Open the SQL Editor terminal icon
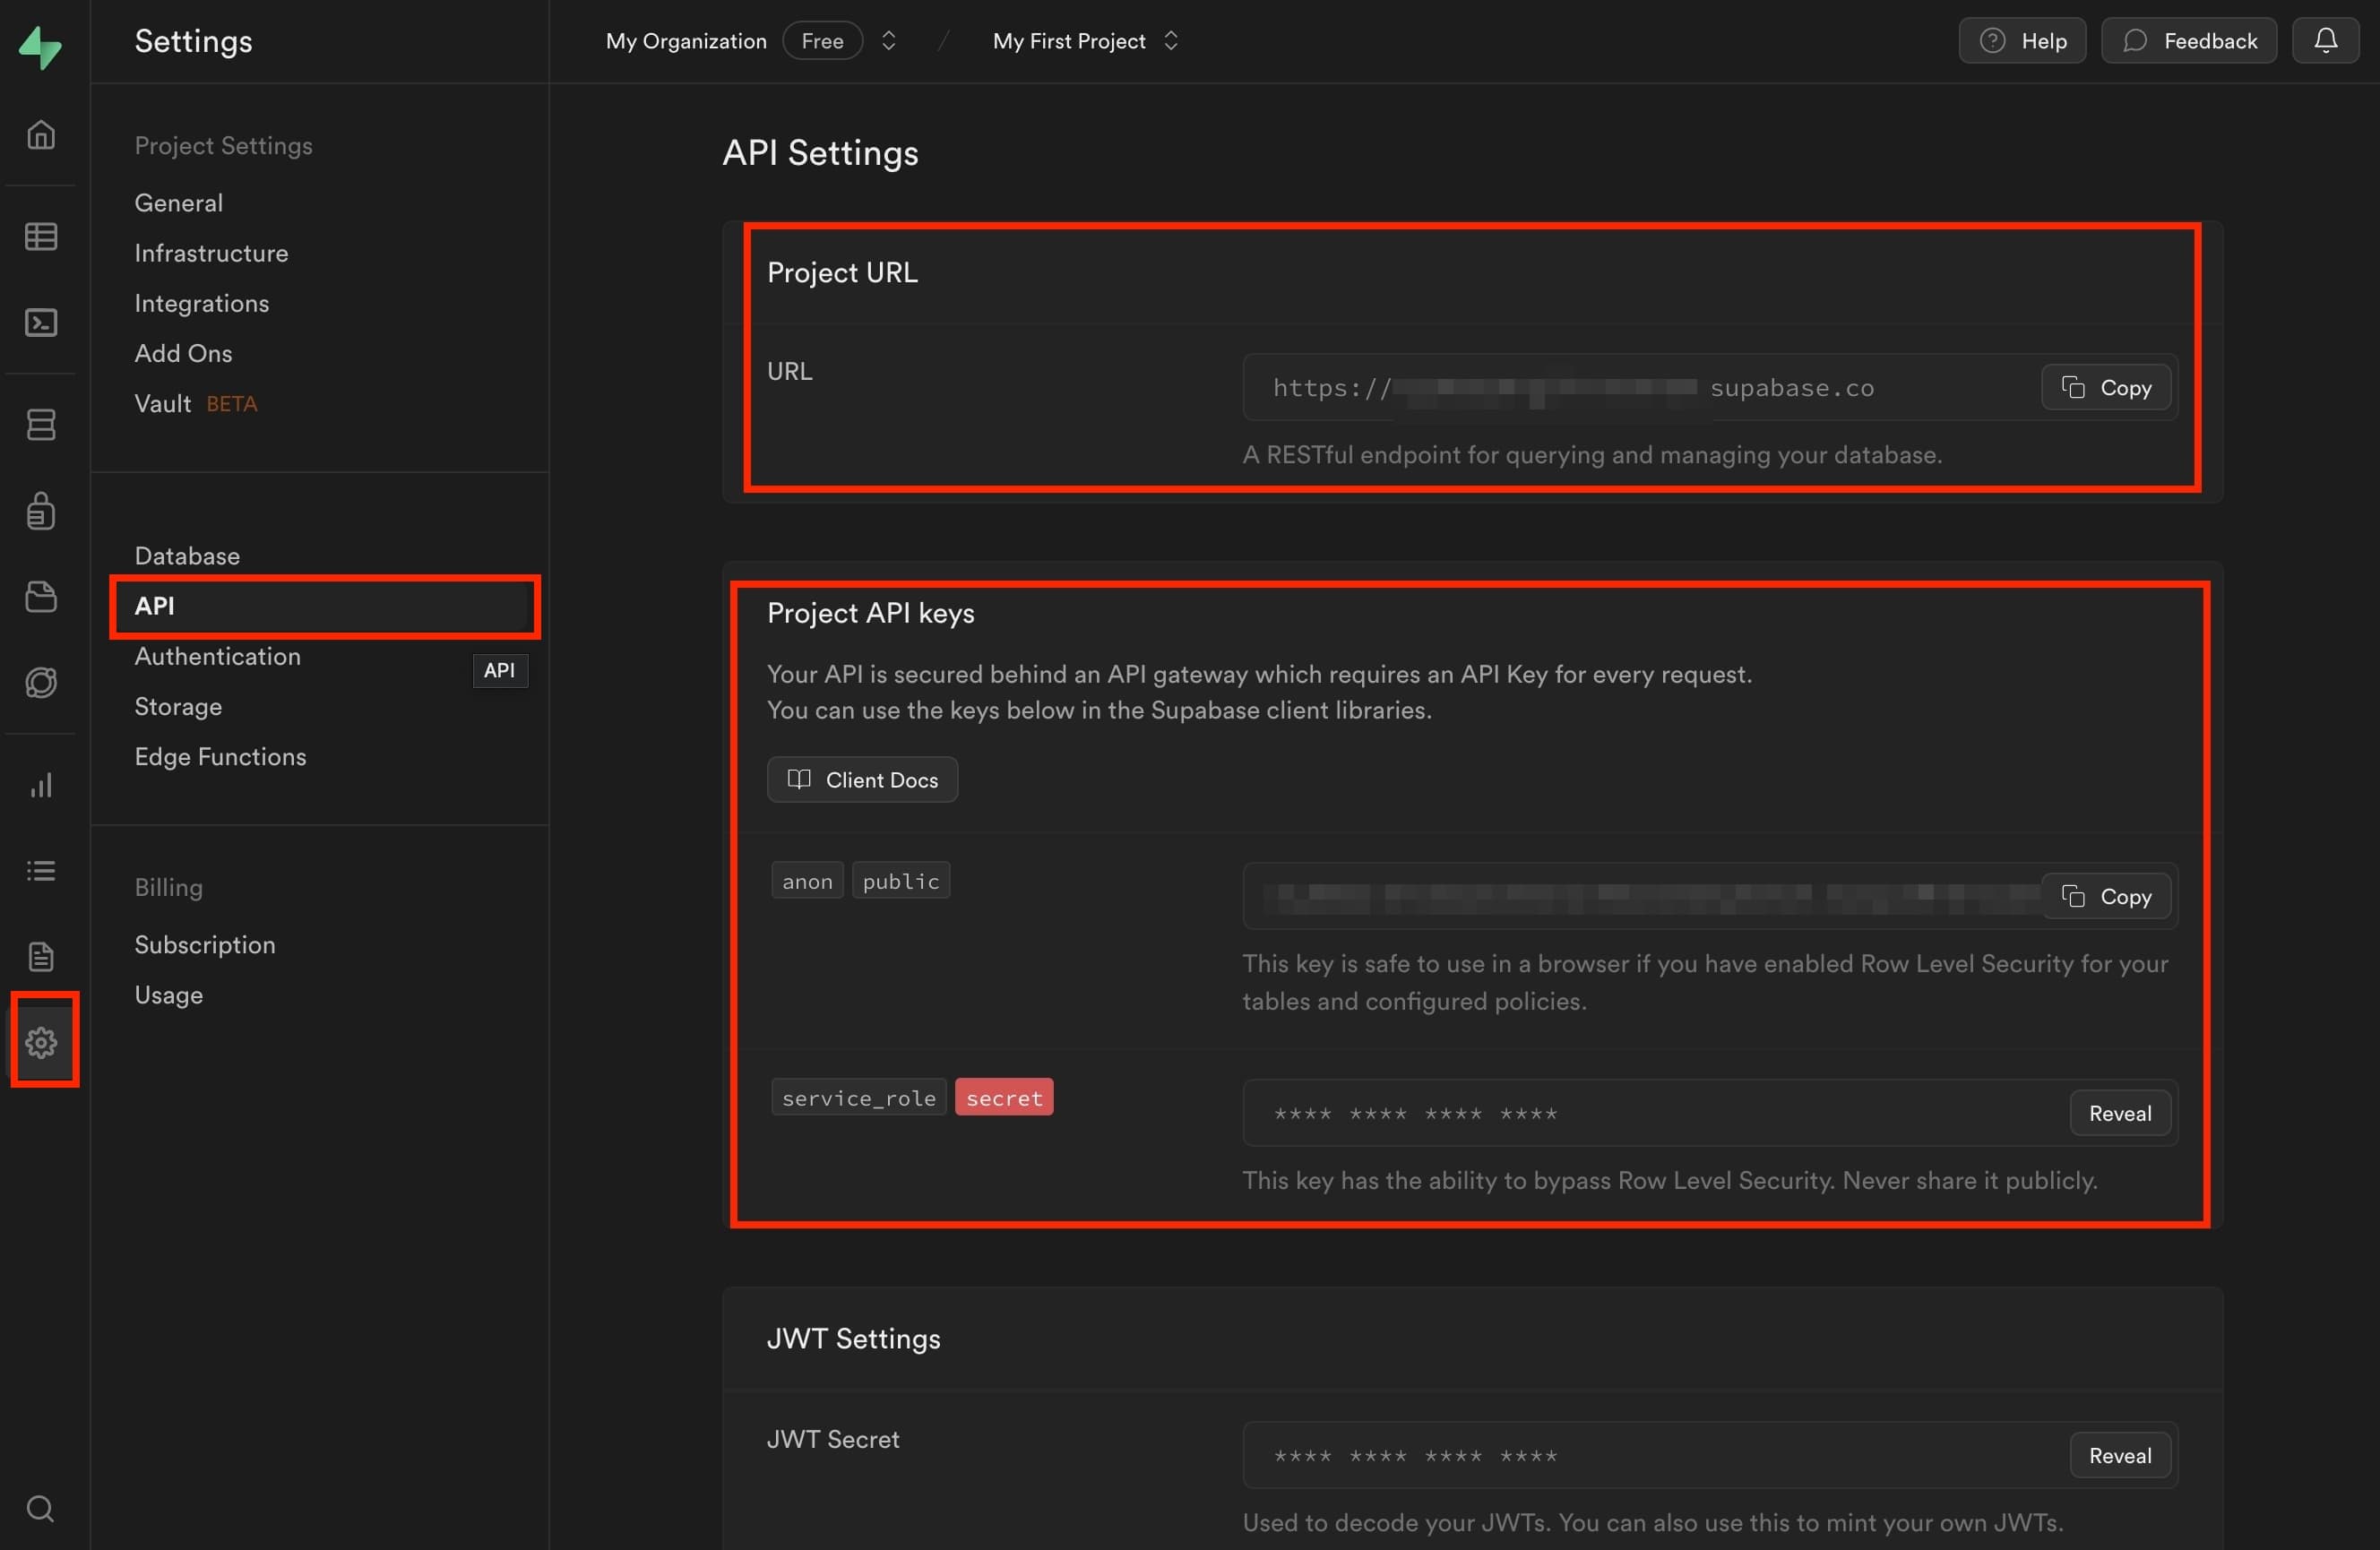 coord(40,322)
